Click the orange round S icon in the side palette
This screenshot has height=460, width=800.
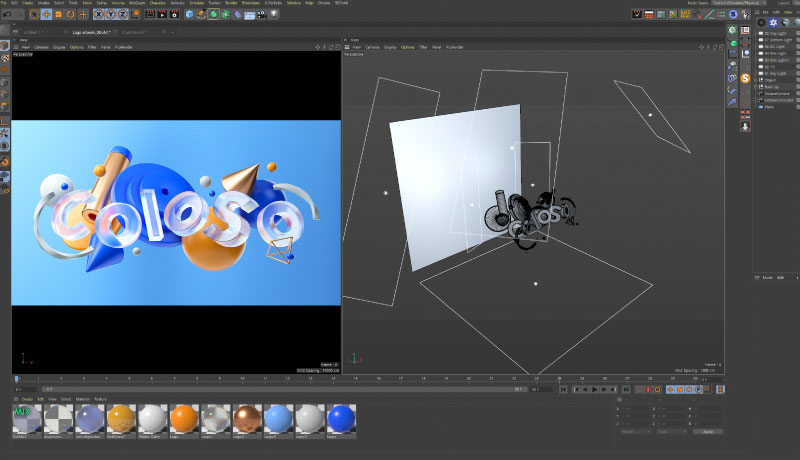click(x=745, y=79)
